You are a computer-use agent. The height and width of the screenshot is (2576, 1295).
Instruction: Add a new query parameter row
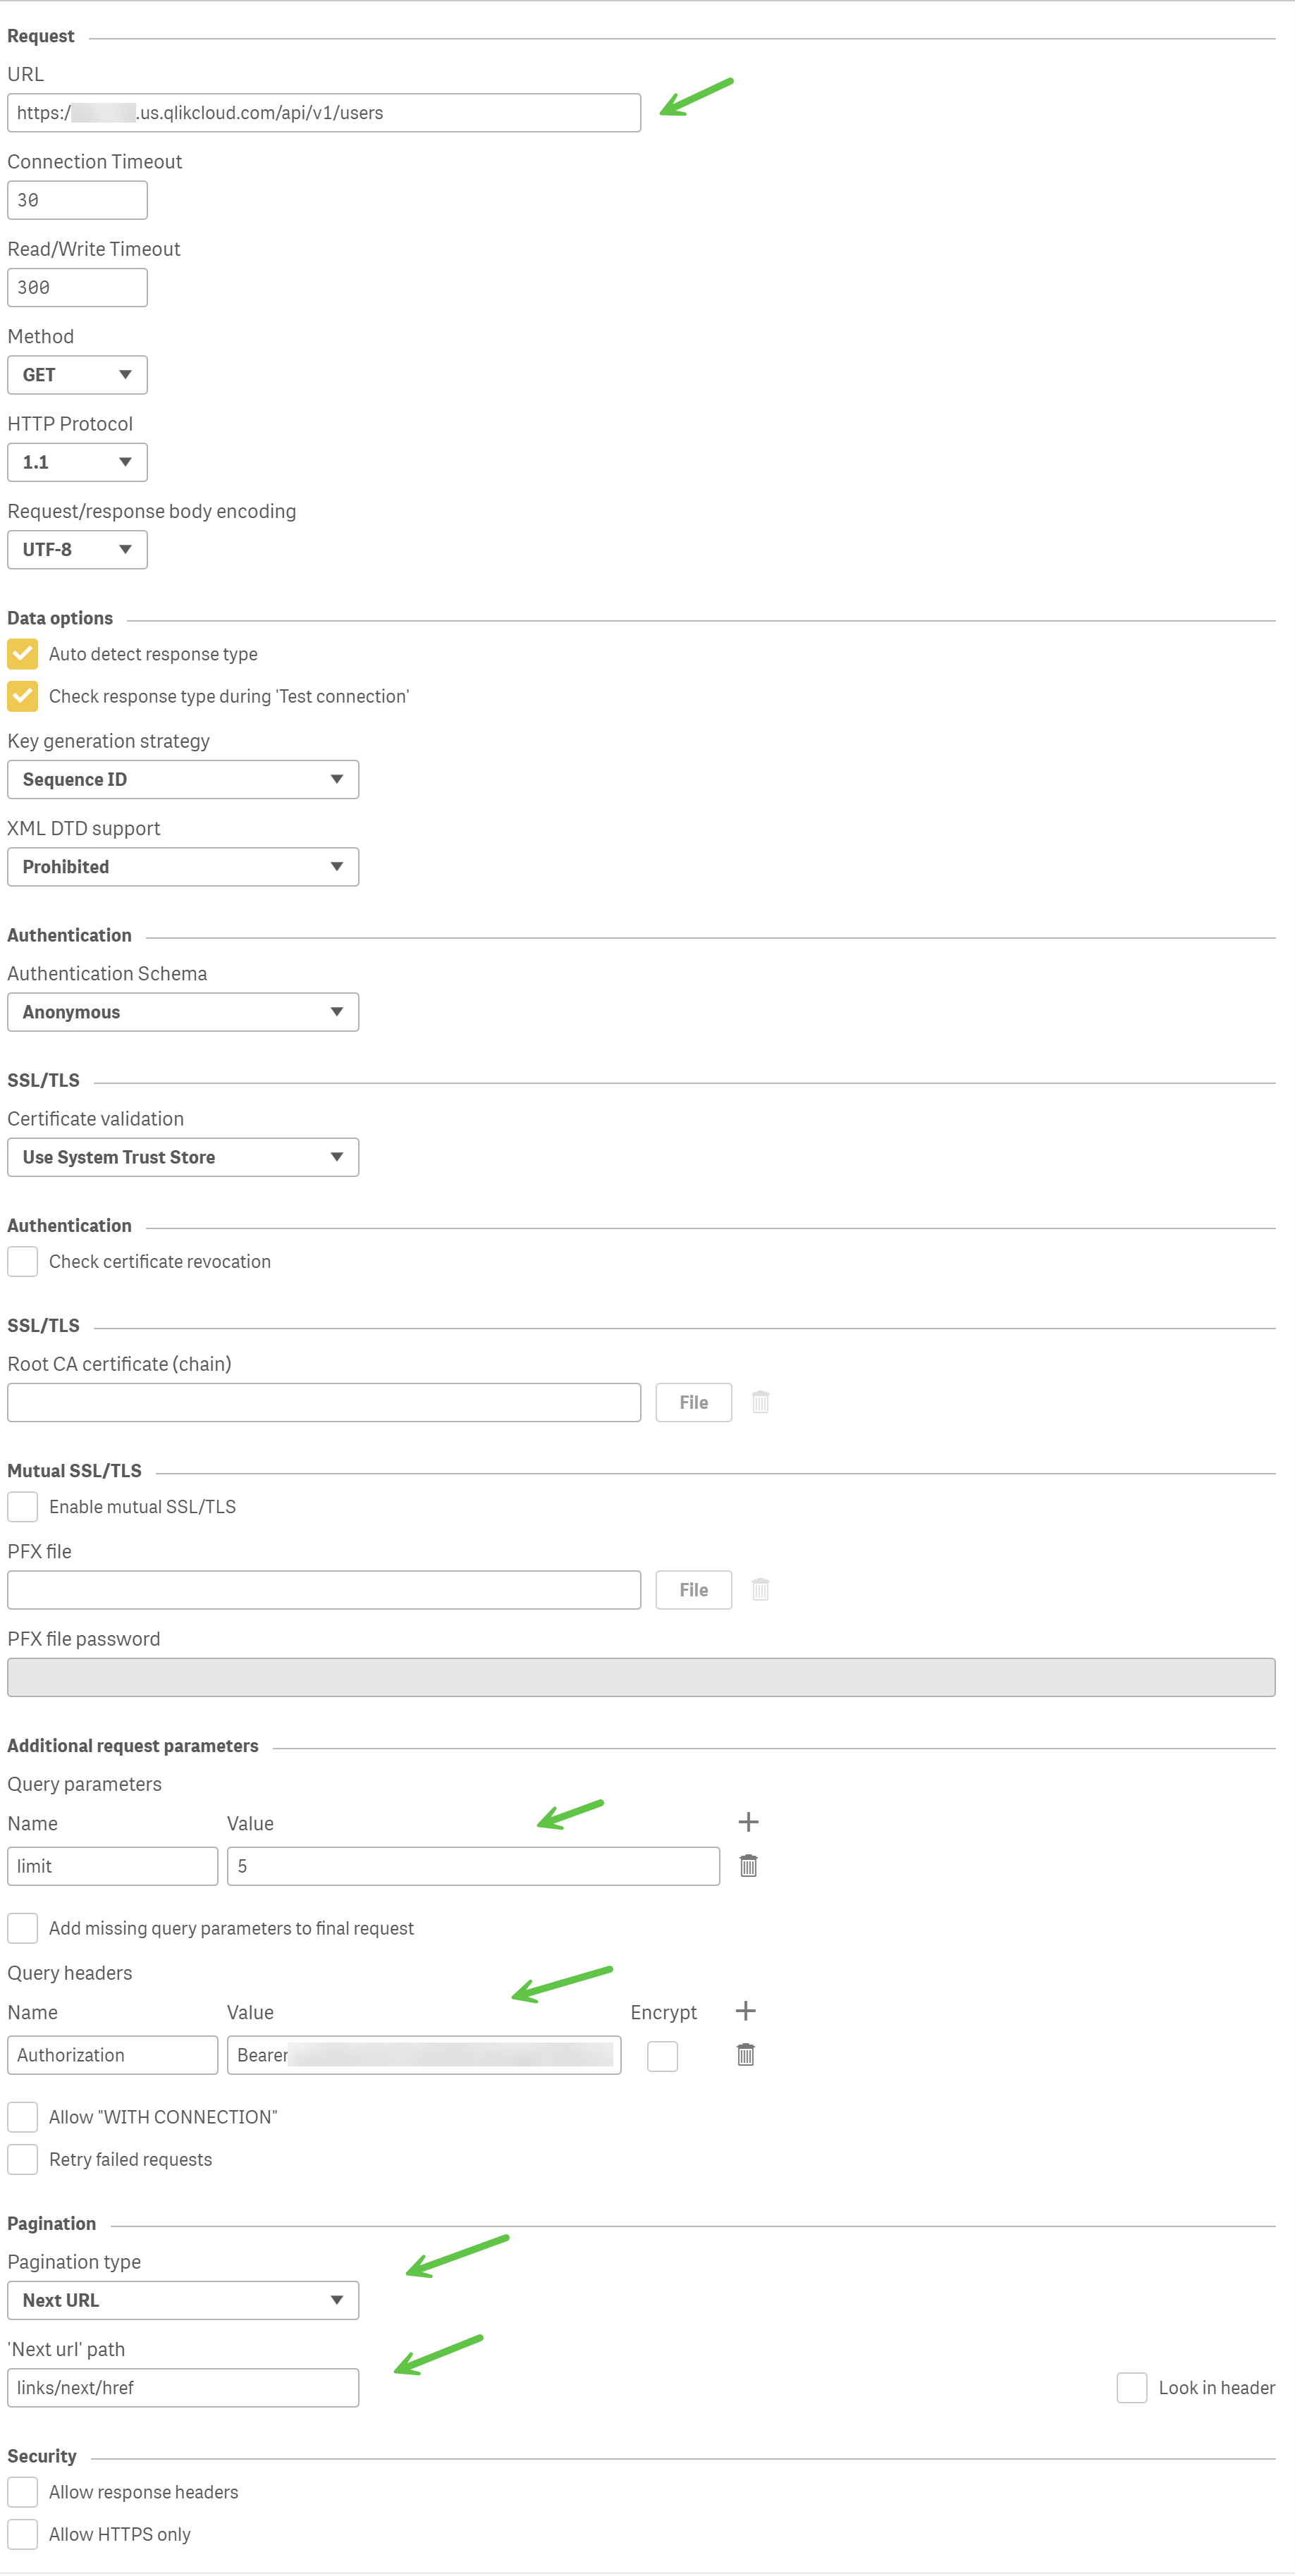coord(748,1822)
